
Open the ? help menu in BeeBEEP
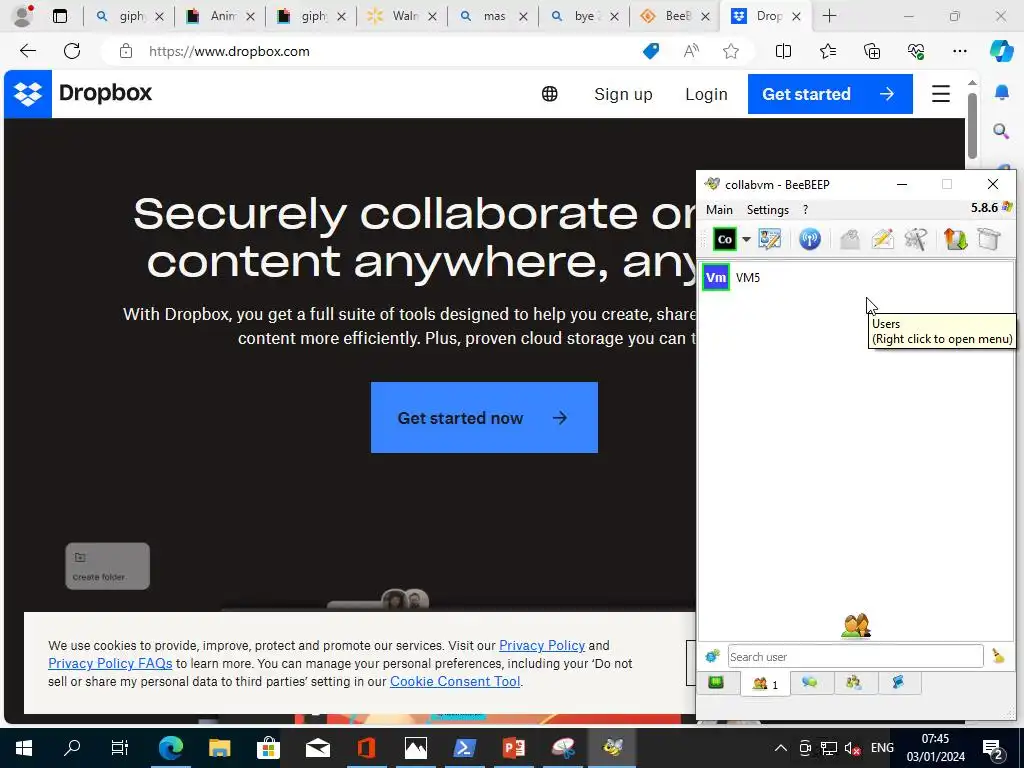805,210
